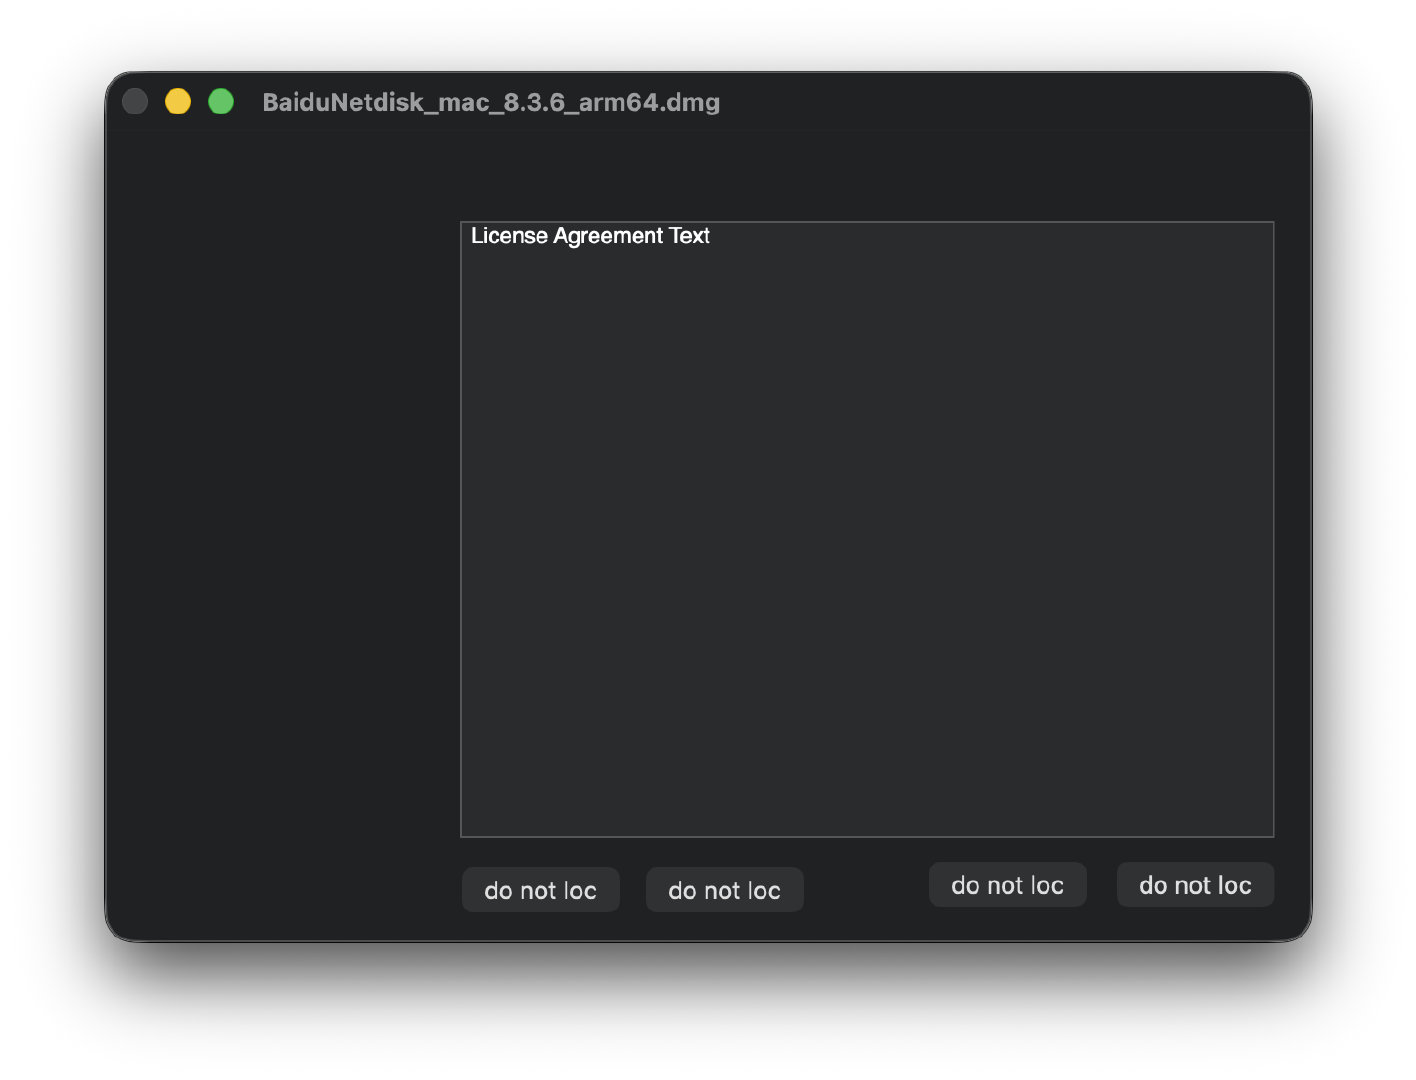Click the rightmost "do not loc" button

pos(1196,885)
